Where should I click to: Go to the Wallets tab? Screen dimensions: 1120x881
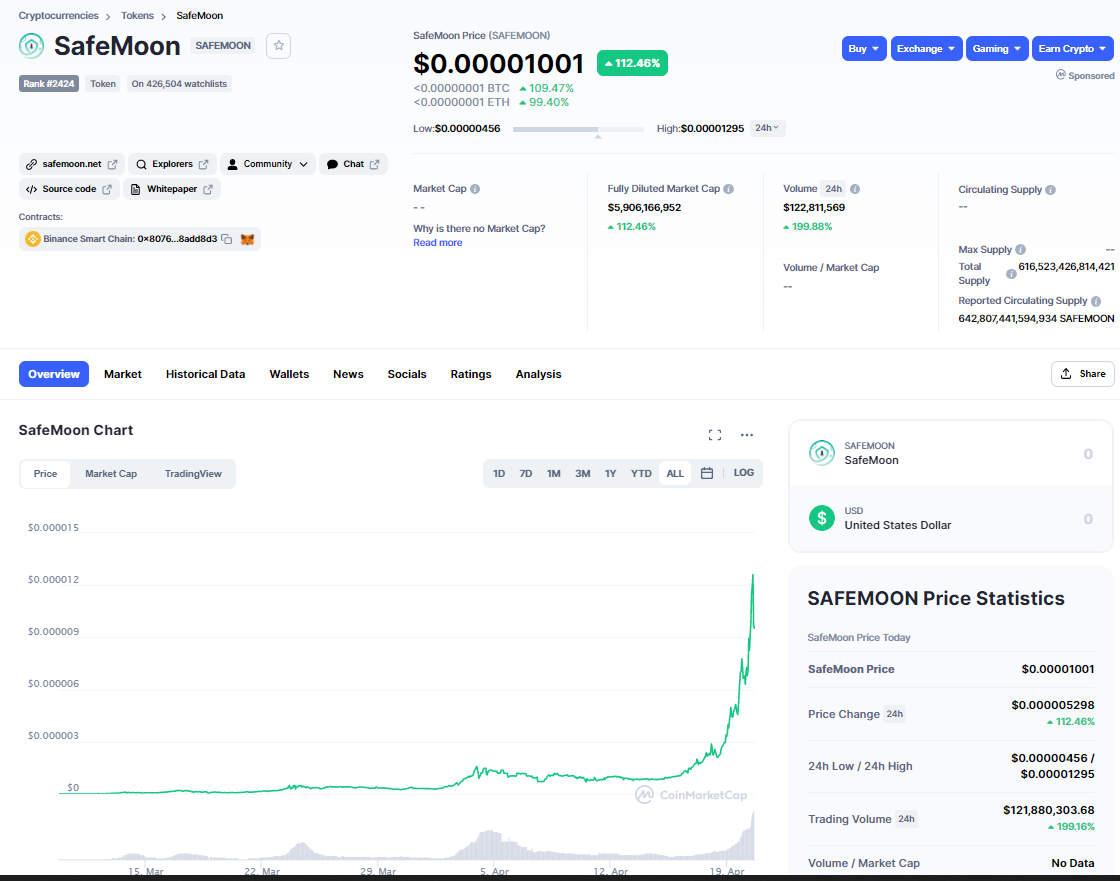click(x=289, y=374)
